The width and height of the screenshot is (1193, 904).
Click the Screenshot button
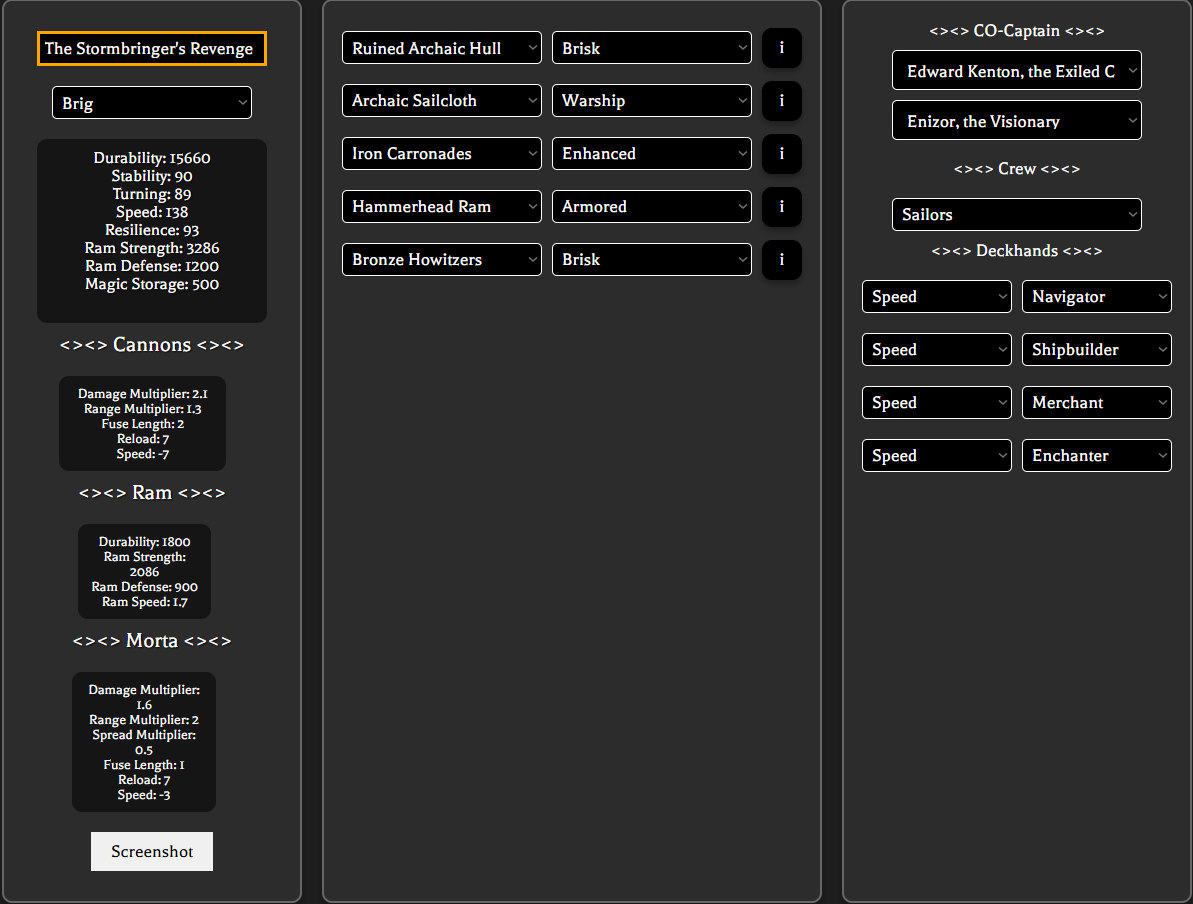pos(152,851)
